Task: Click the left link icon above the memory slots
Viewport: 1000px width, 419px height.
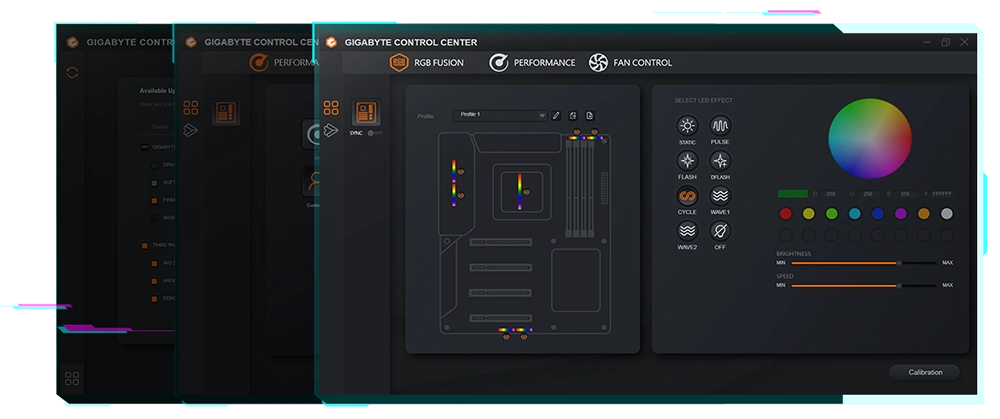Action: tap(577, 131)
